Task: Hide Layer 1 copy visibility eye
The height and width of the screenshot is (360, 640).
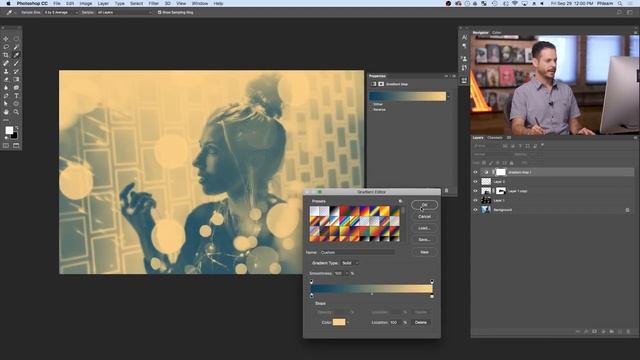Action: point(475,191)
